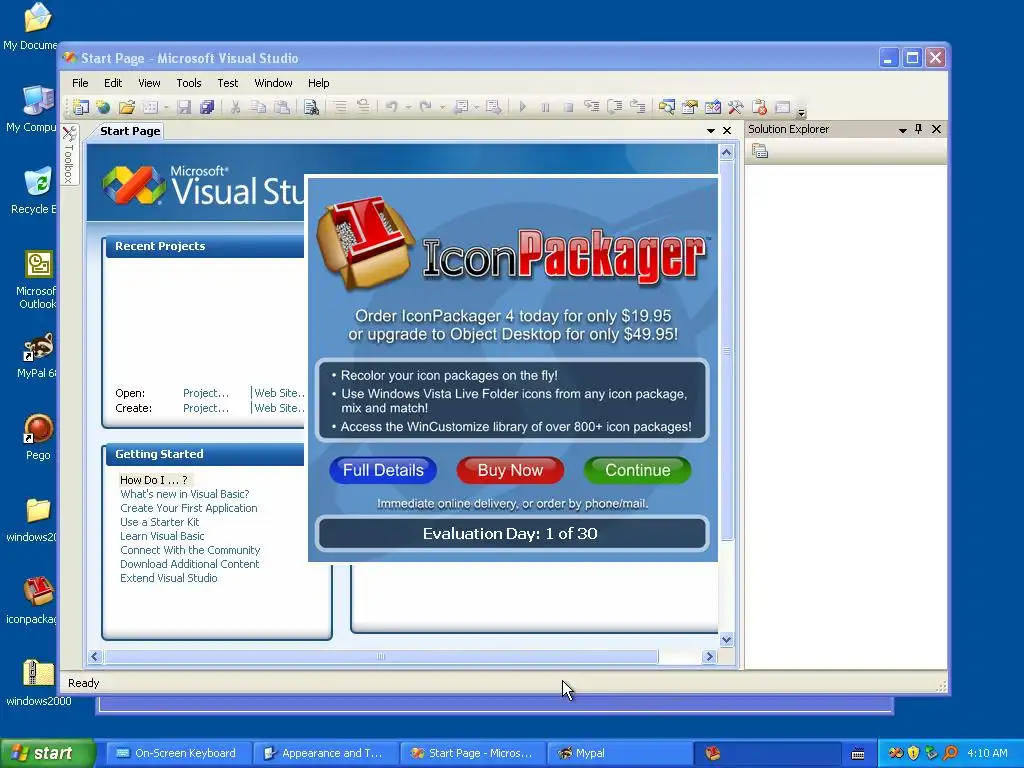Open the Solution Explorer window position dropdown
The width and height of the screenshot is (1024, 768).
coord(903,130)
